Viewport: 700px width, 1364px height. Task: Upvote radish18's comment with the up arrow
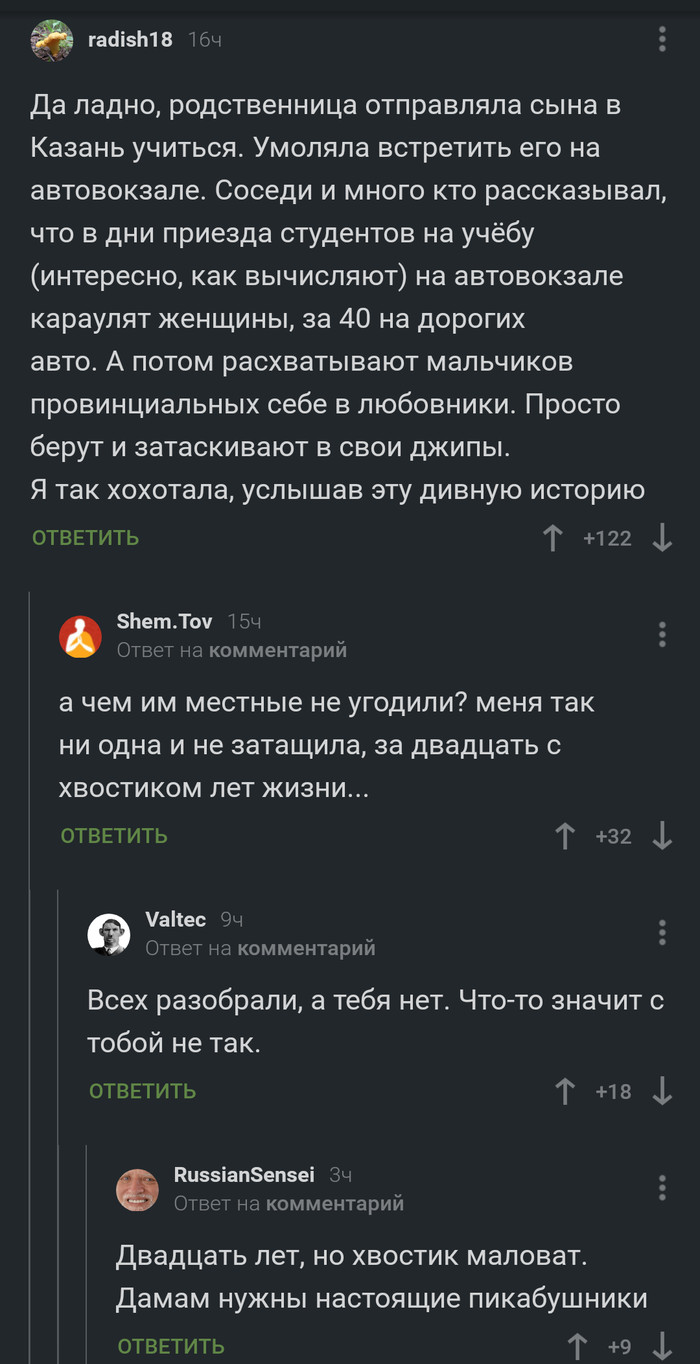[x=551, y=537]
